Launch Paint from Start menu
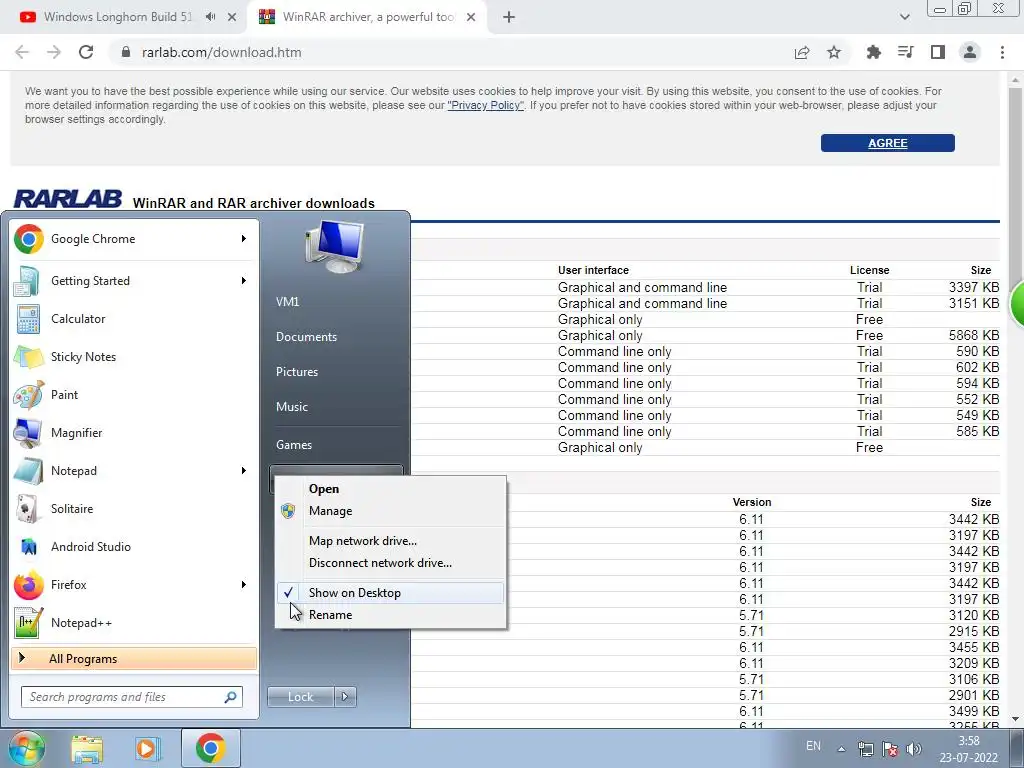 click(x=134, y=394)
